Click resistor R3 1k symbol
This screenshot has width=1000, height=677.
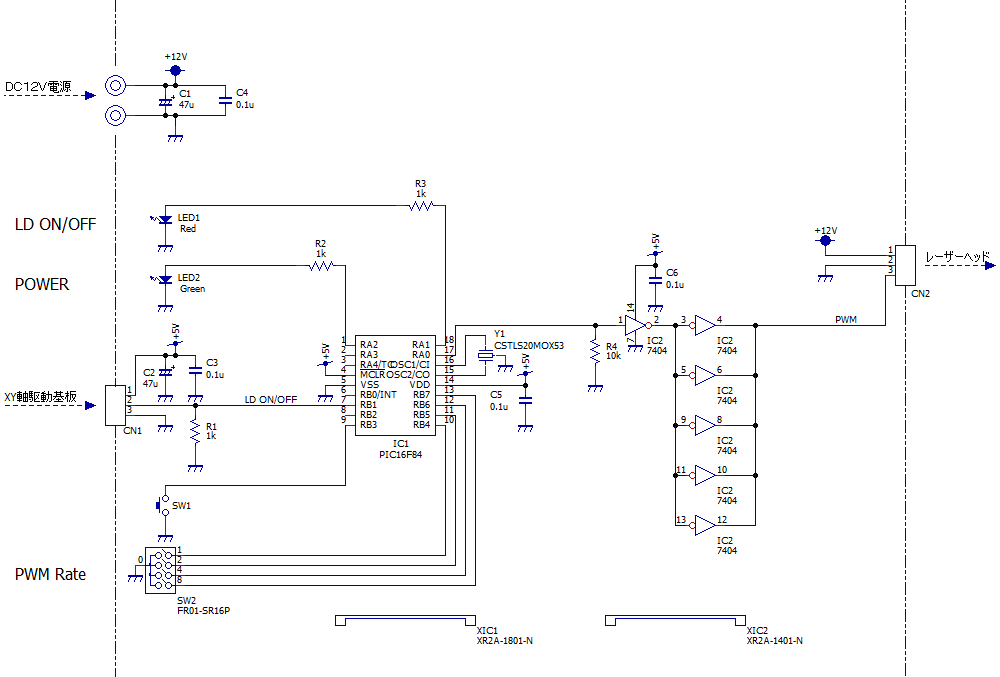[x=421, y=206]
